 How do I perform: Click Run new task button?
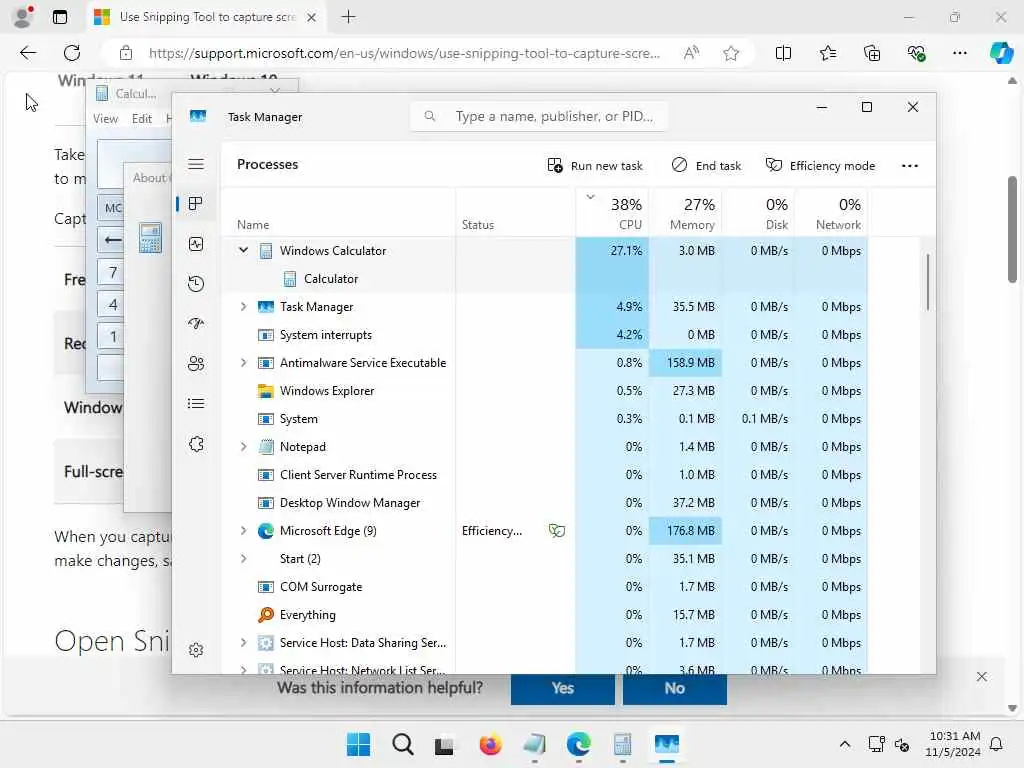coord(595,166)
